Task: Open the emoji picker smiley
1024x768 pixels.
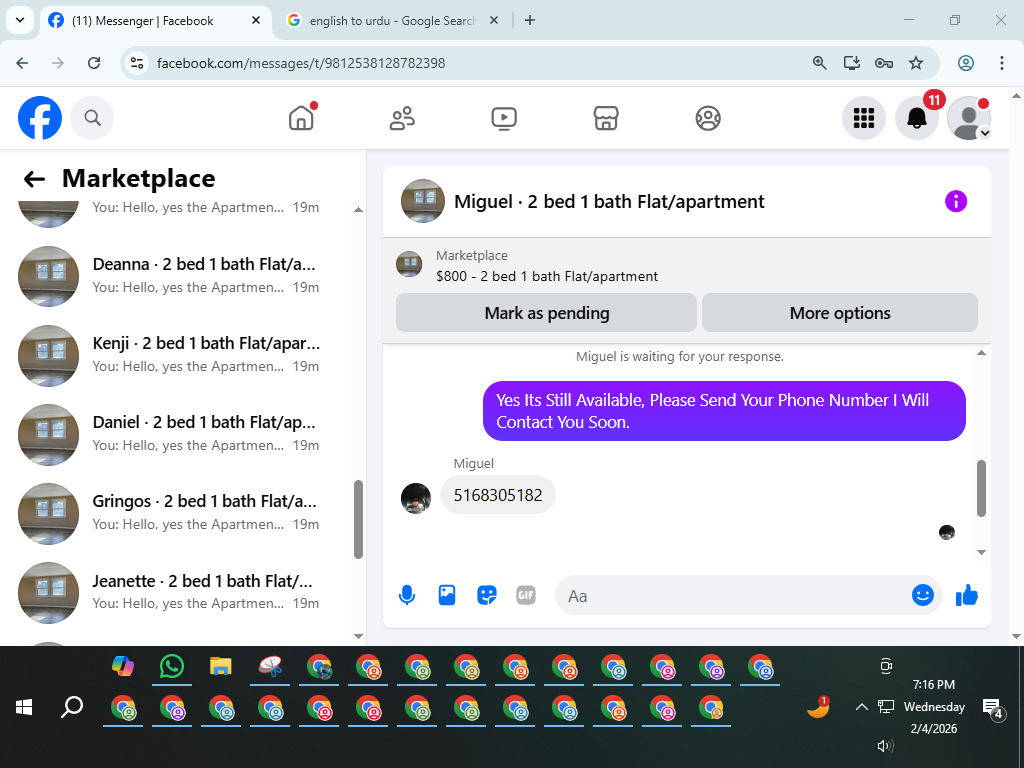Action: (922, 595)
